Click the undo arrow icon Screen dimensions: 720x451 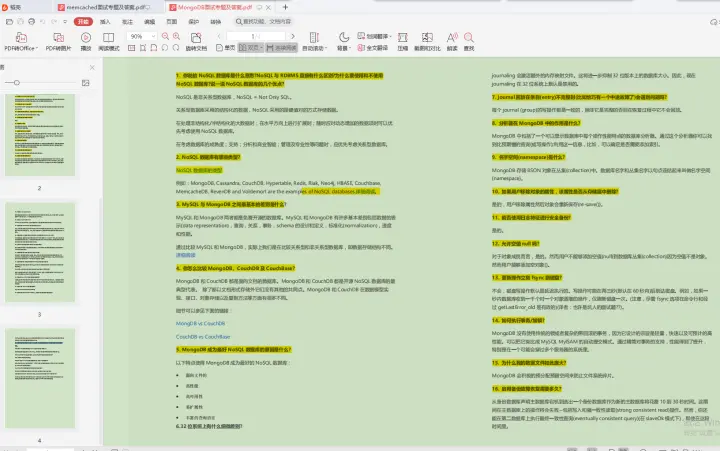[43, 22]
